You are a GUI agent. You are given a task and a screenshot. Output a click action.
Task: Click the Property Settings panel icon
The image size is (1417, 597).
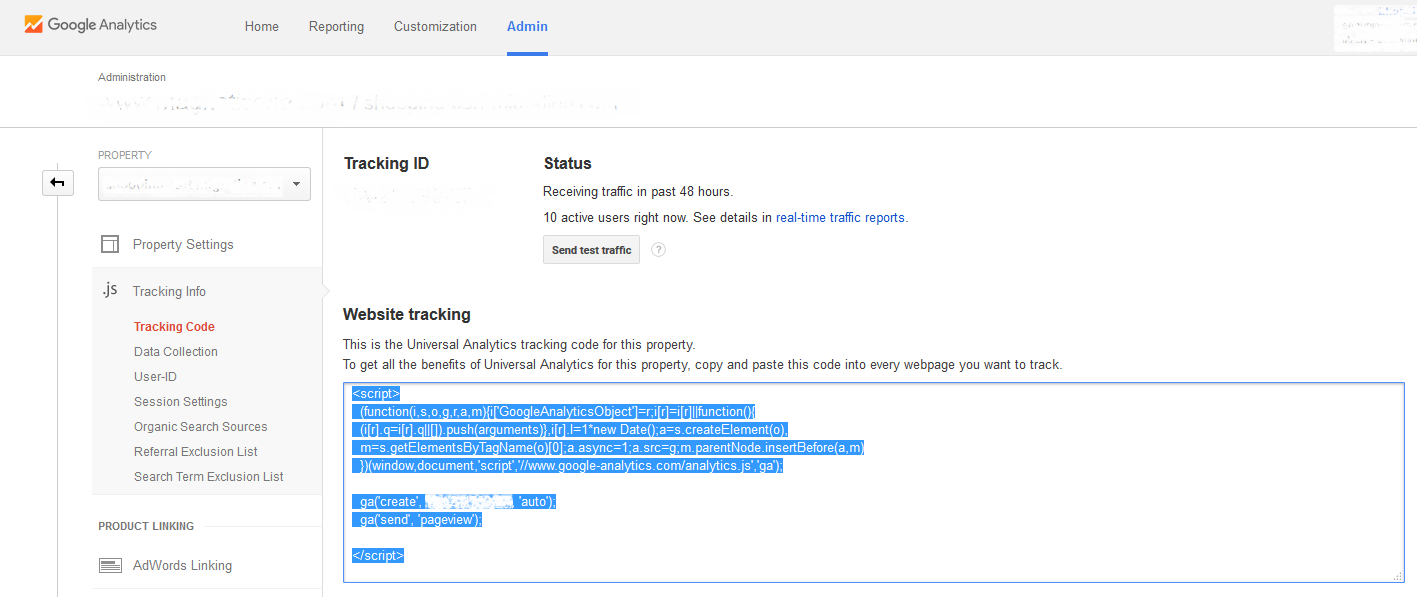(110, 245)
